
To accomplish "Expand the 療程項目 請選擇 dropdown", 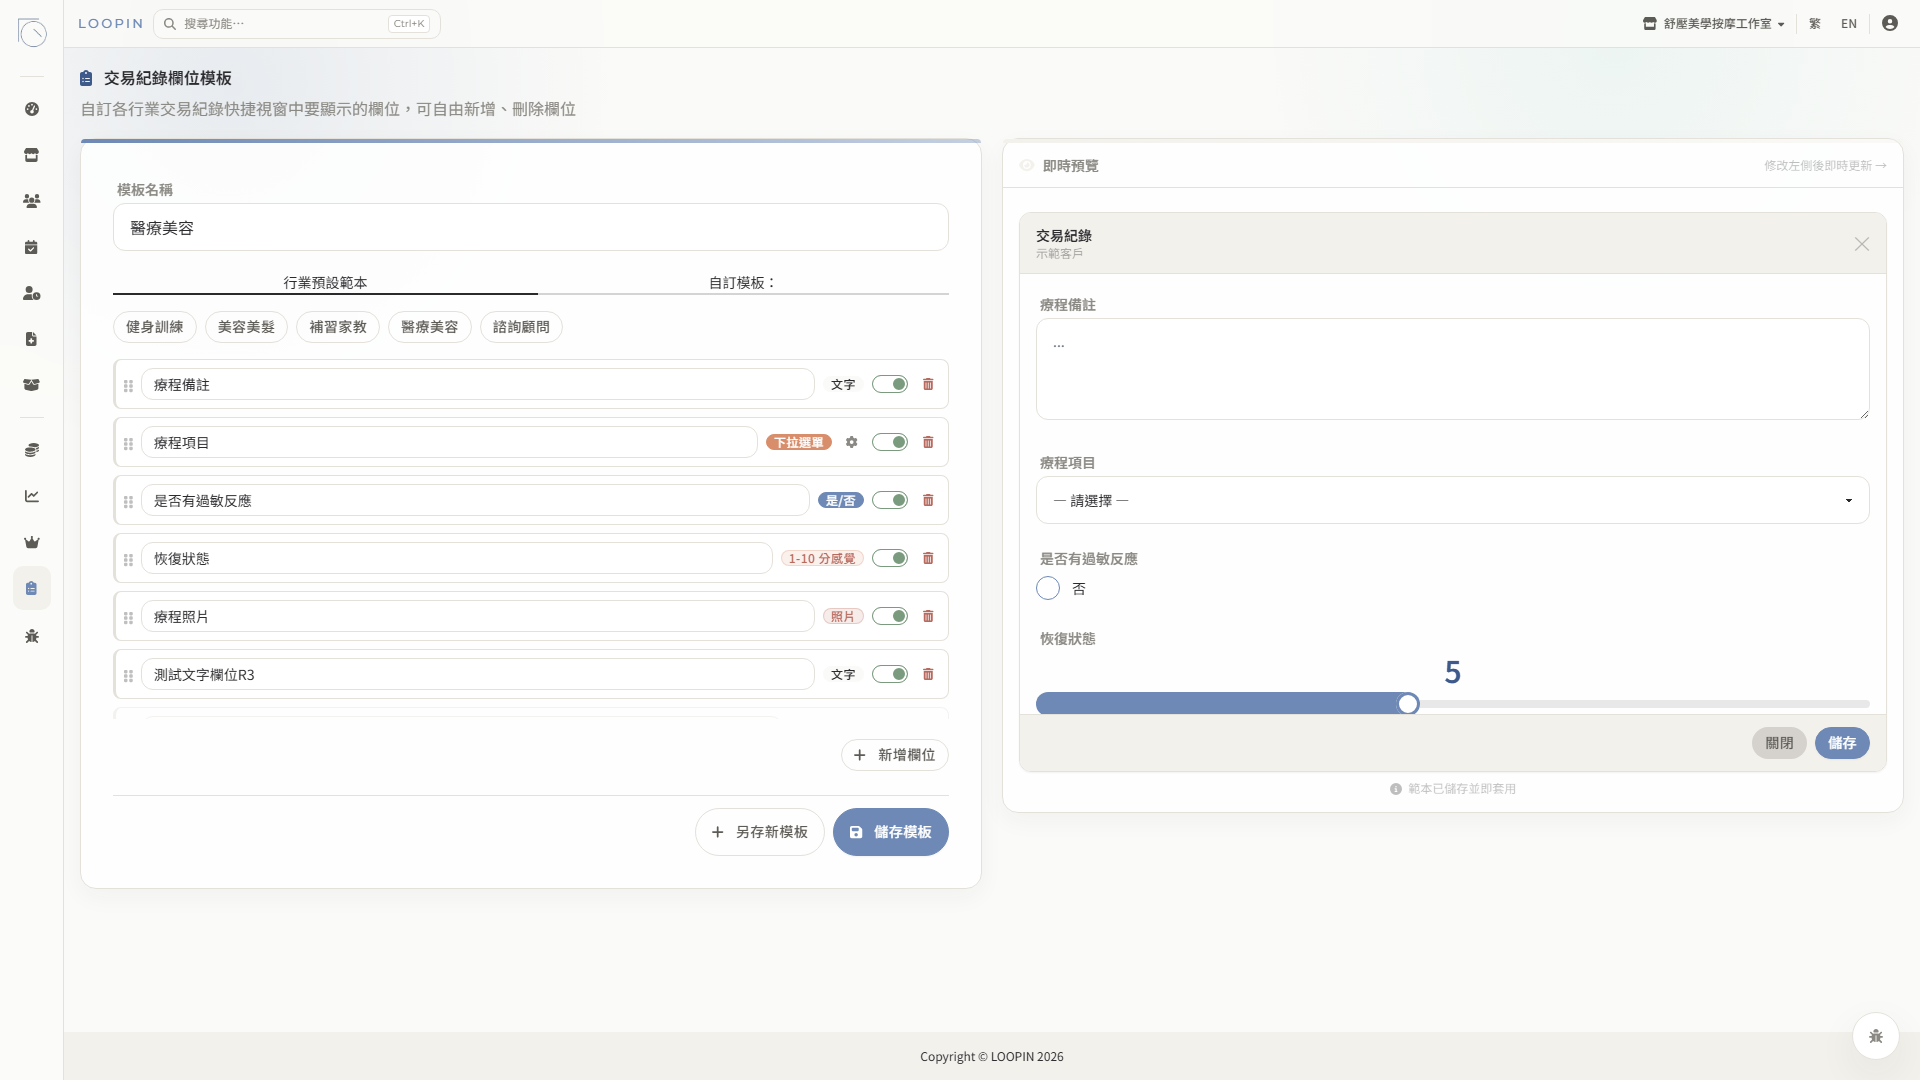I will (x=1452, y=500).
